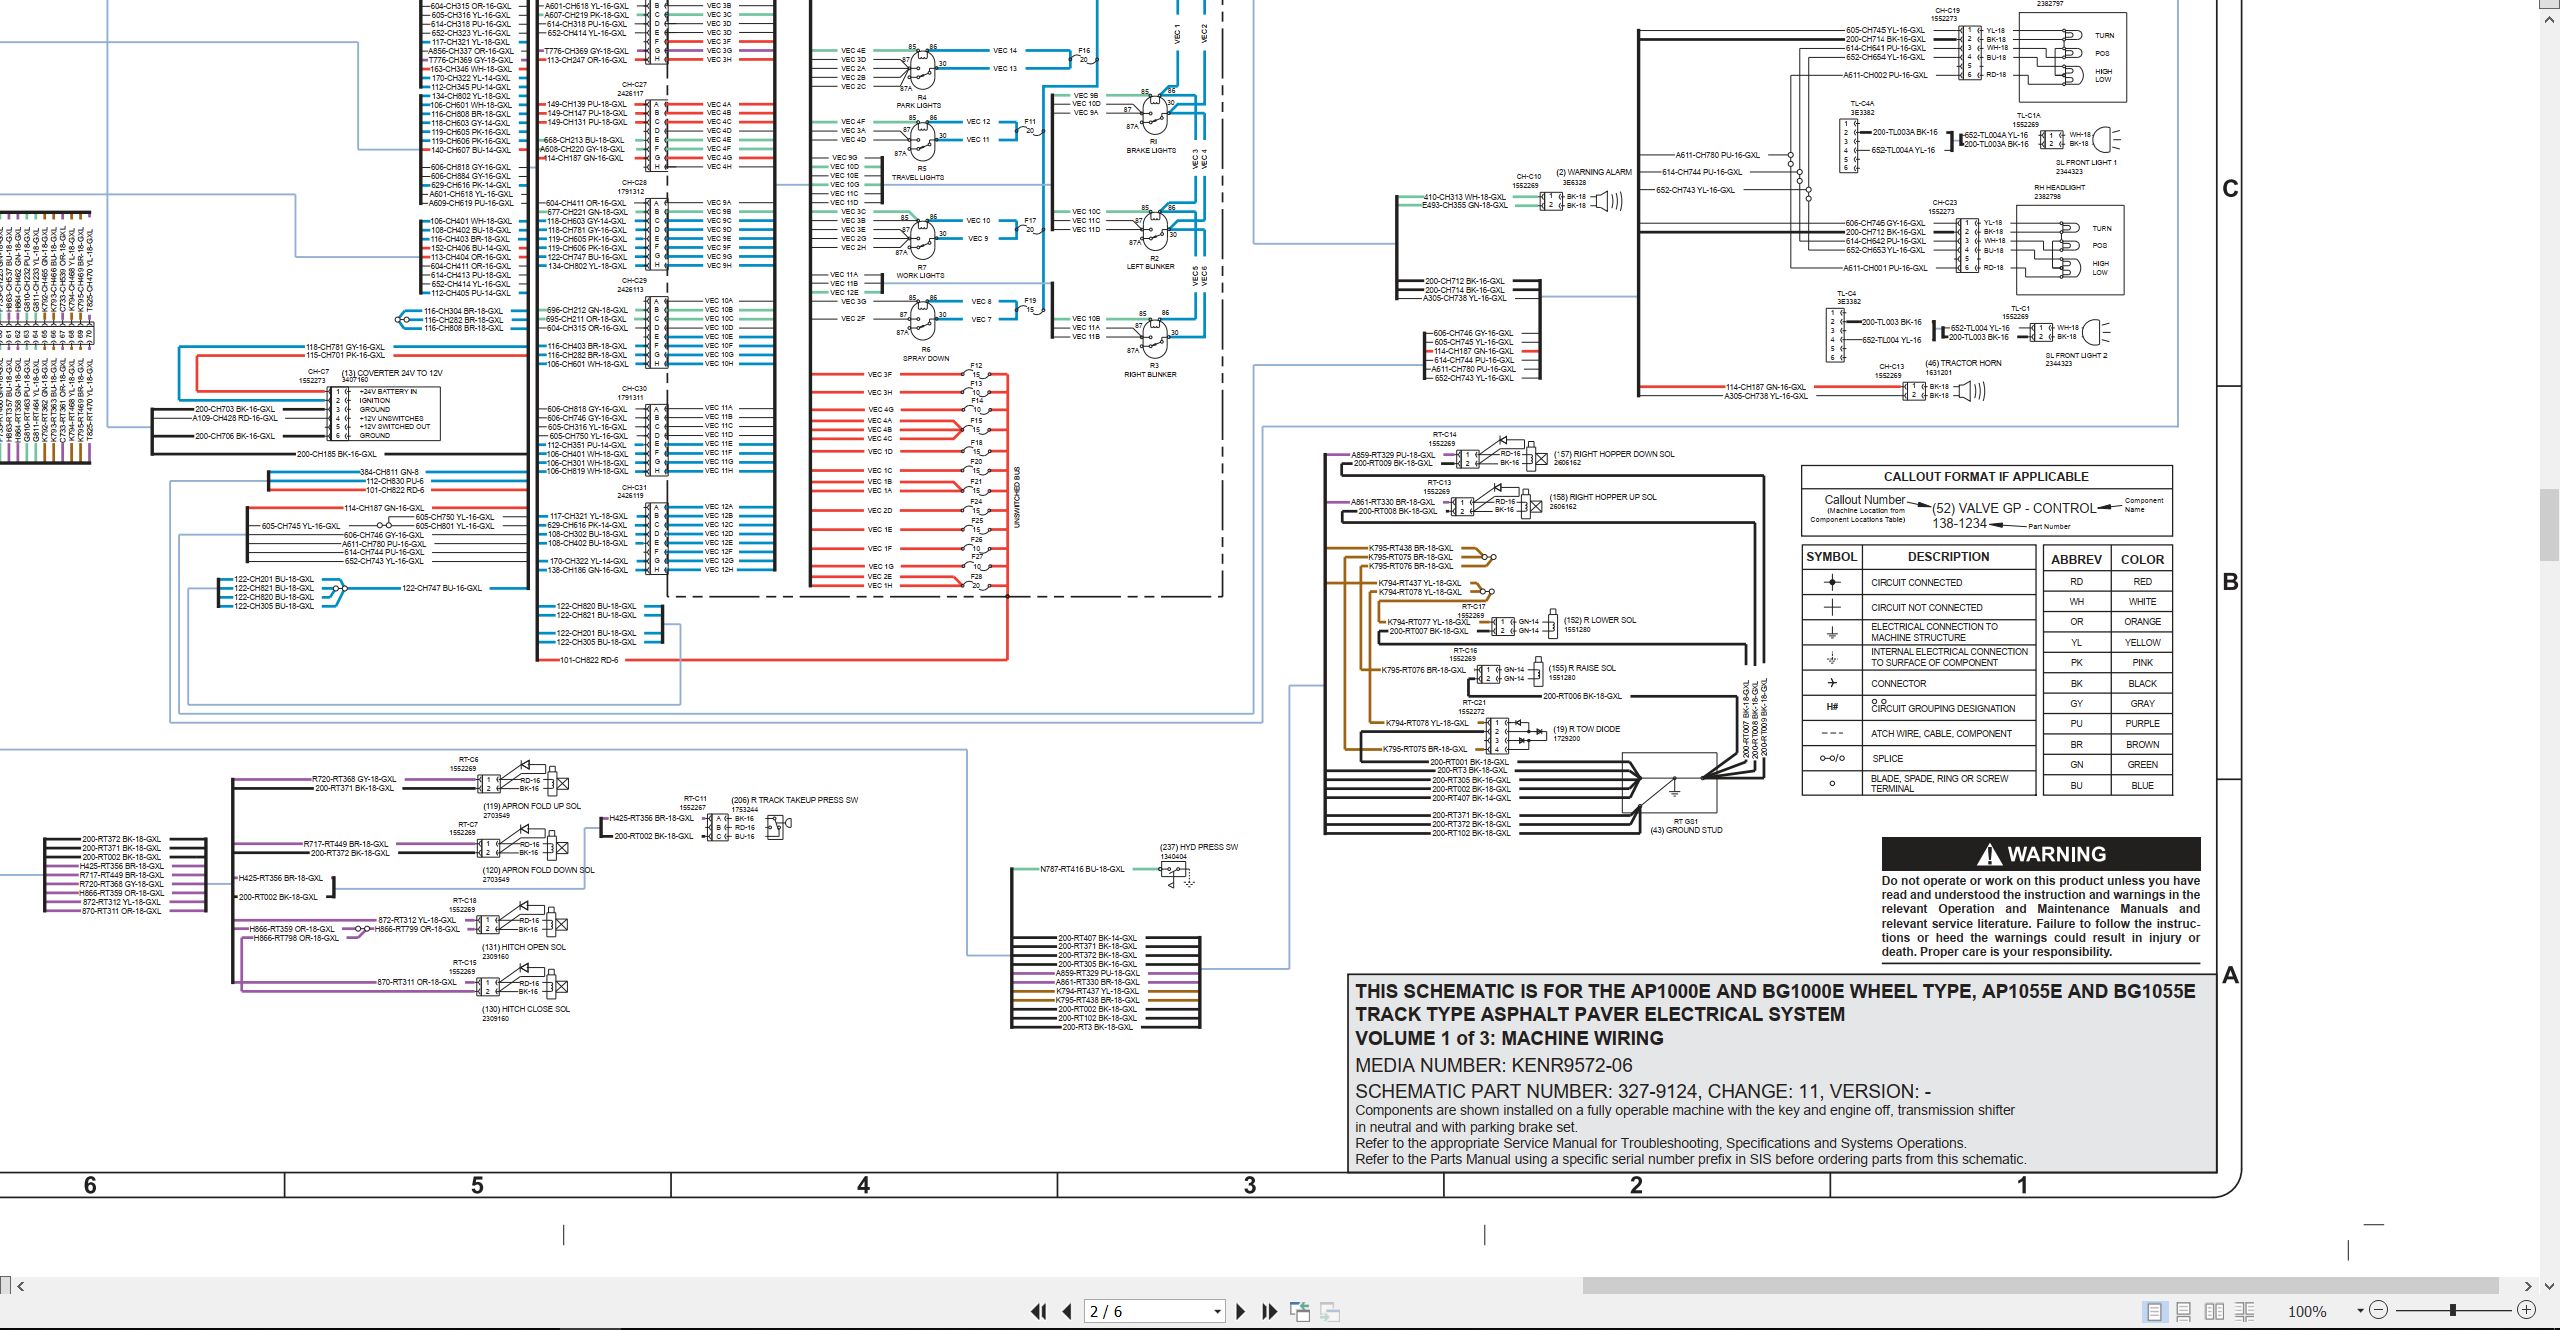Click the 'BRAKE LIGHTS' relay label
Screen dimensions: 2560x1330
(1151, 150)
